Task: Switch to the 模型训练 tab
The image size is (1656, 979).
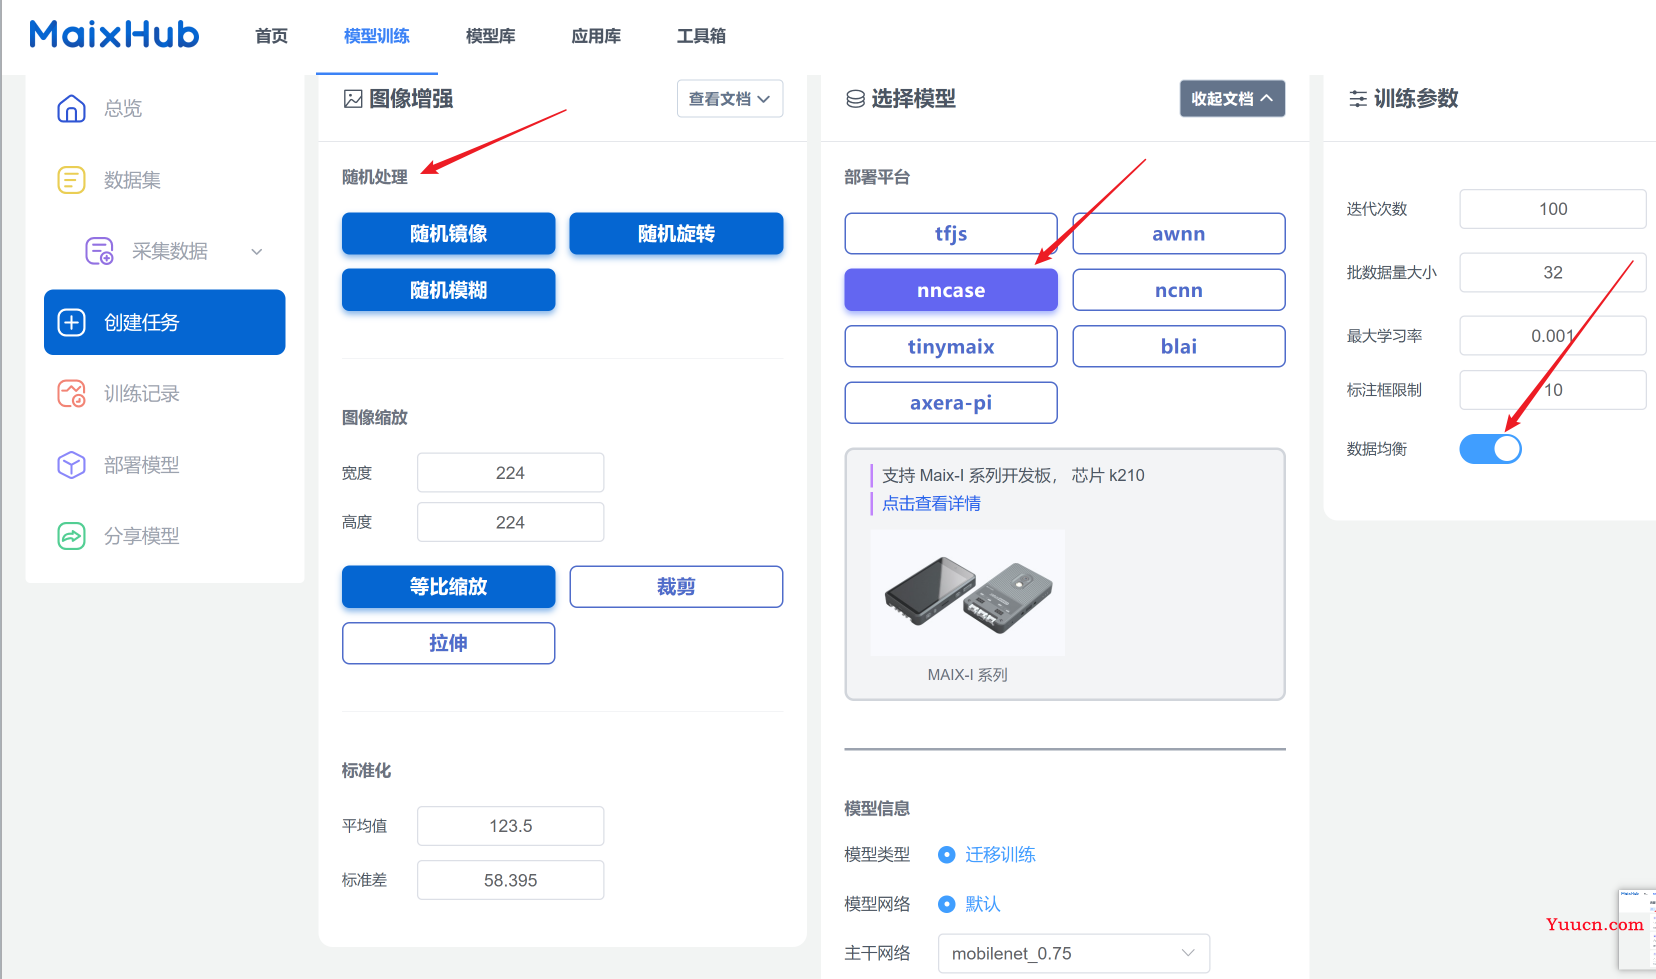Action: pyautogui.click(x=377, y=36)
